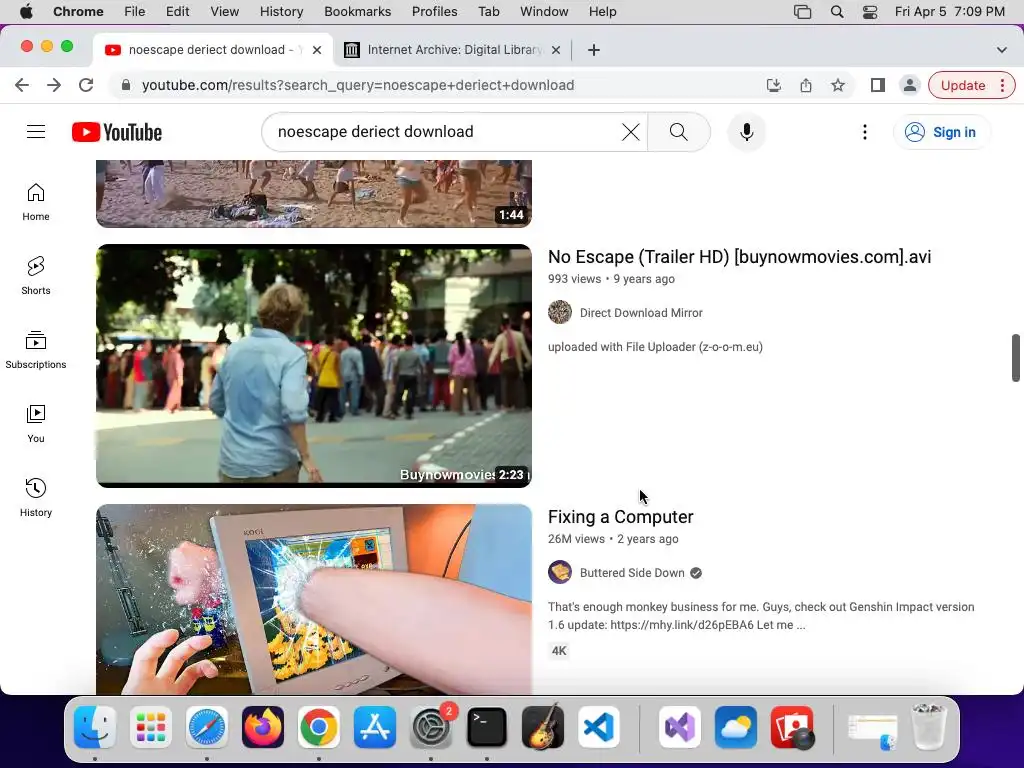Click the Sign in button
Screen dimensions: 1024x768
pos(941,132)
